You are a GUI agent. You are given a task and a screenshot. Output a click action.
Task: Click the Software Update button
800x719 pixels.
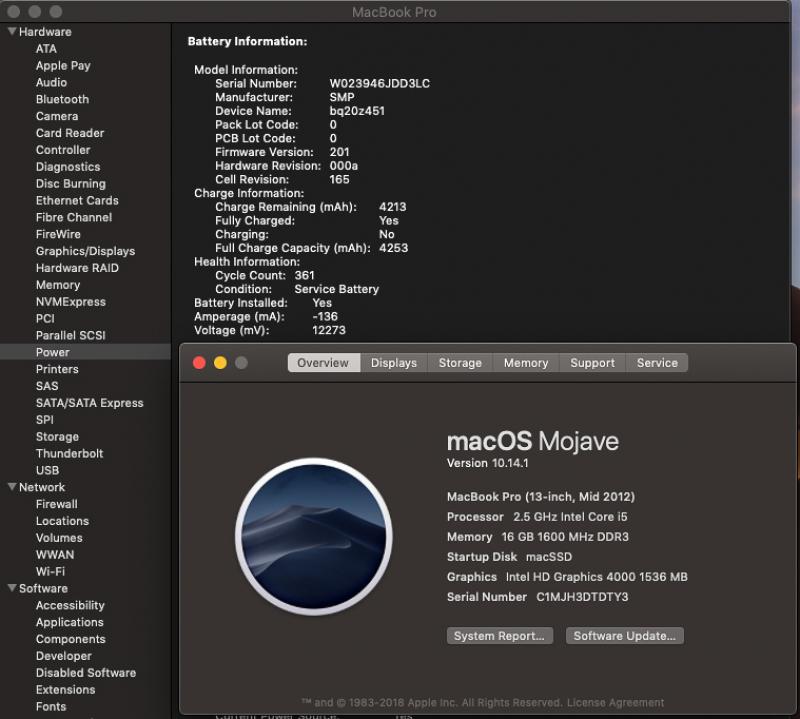point(624,636)
